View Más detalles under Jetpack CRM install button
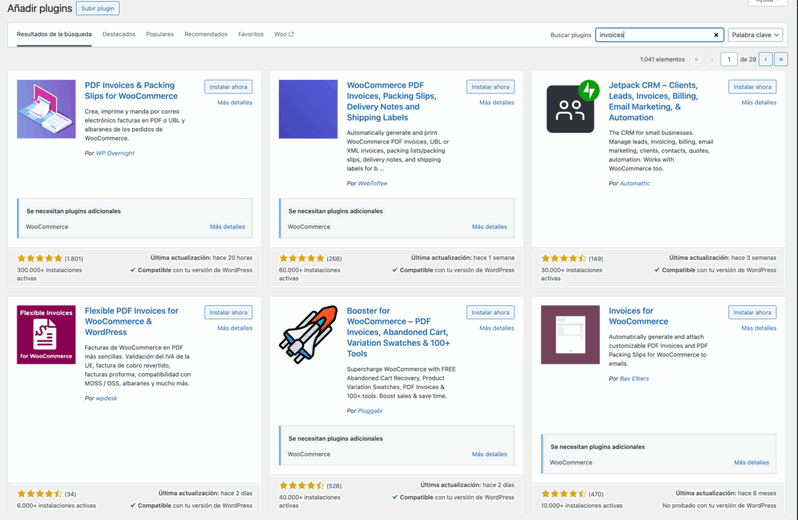Image resolution: width=798 pixels, height=520 pixels. pos(759,102)
